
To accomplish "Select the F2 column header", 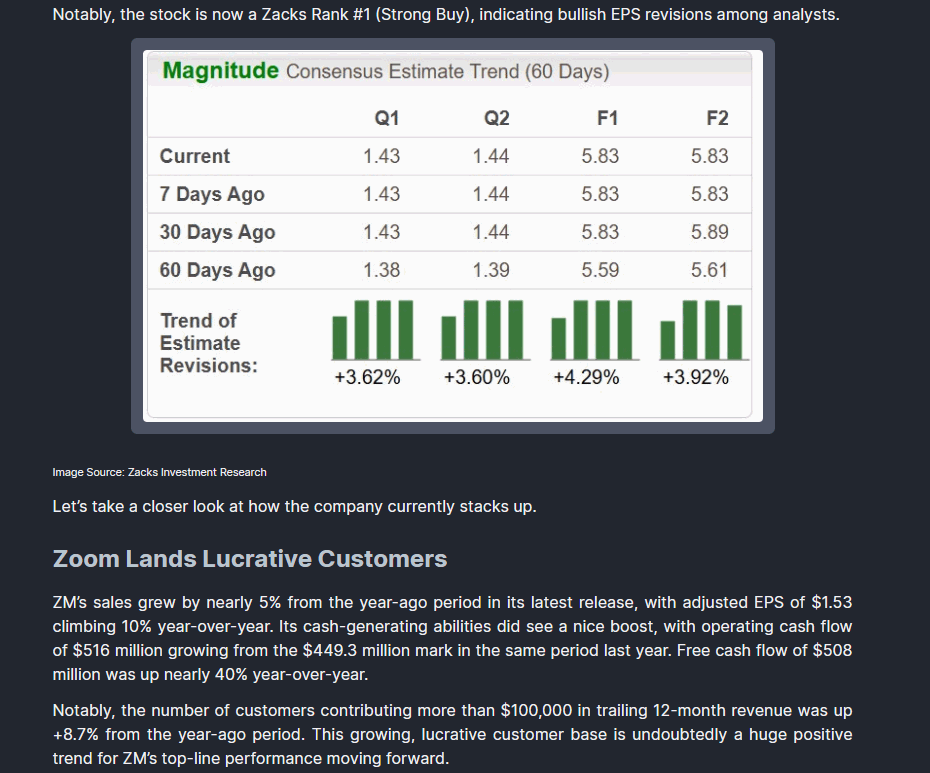I will point(716,118).
